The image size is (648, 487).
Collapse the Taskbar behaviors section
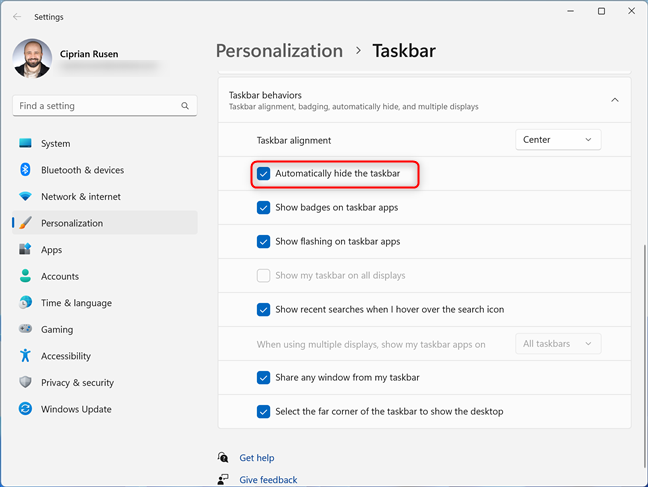coord(615,100)
